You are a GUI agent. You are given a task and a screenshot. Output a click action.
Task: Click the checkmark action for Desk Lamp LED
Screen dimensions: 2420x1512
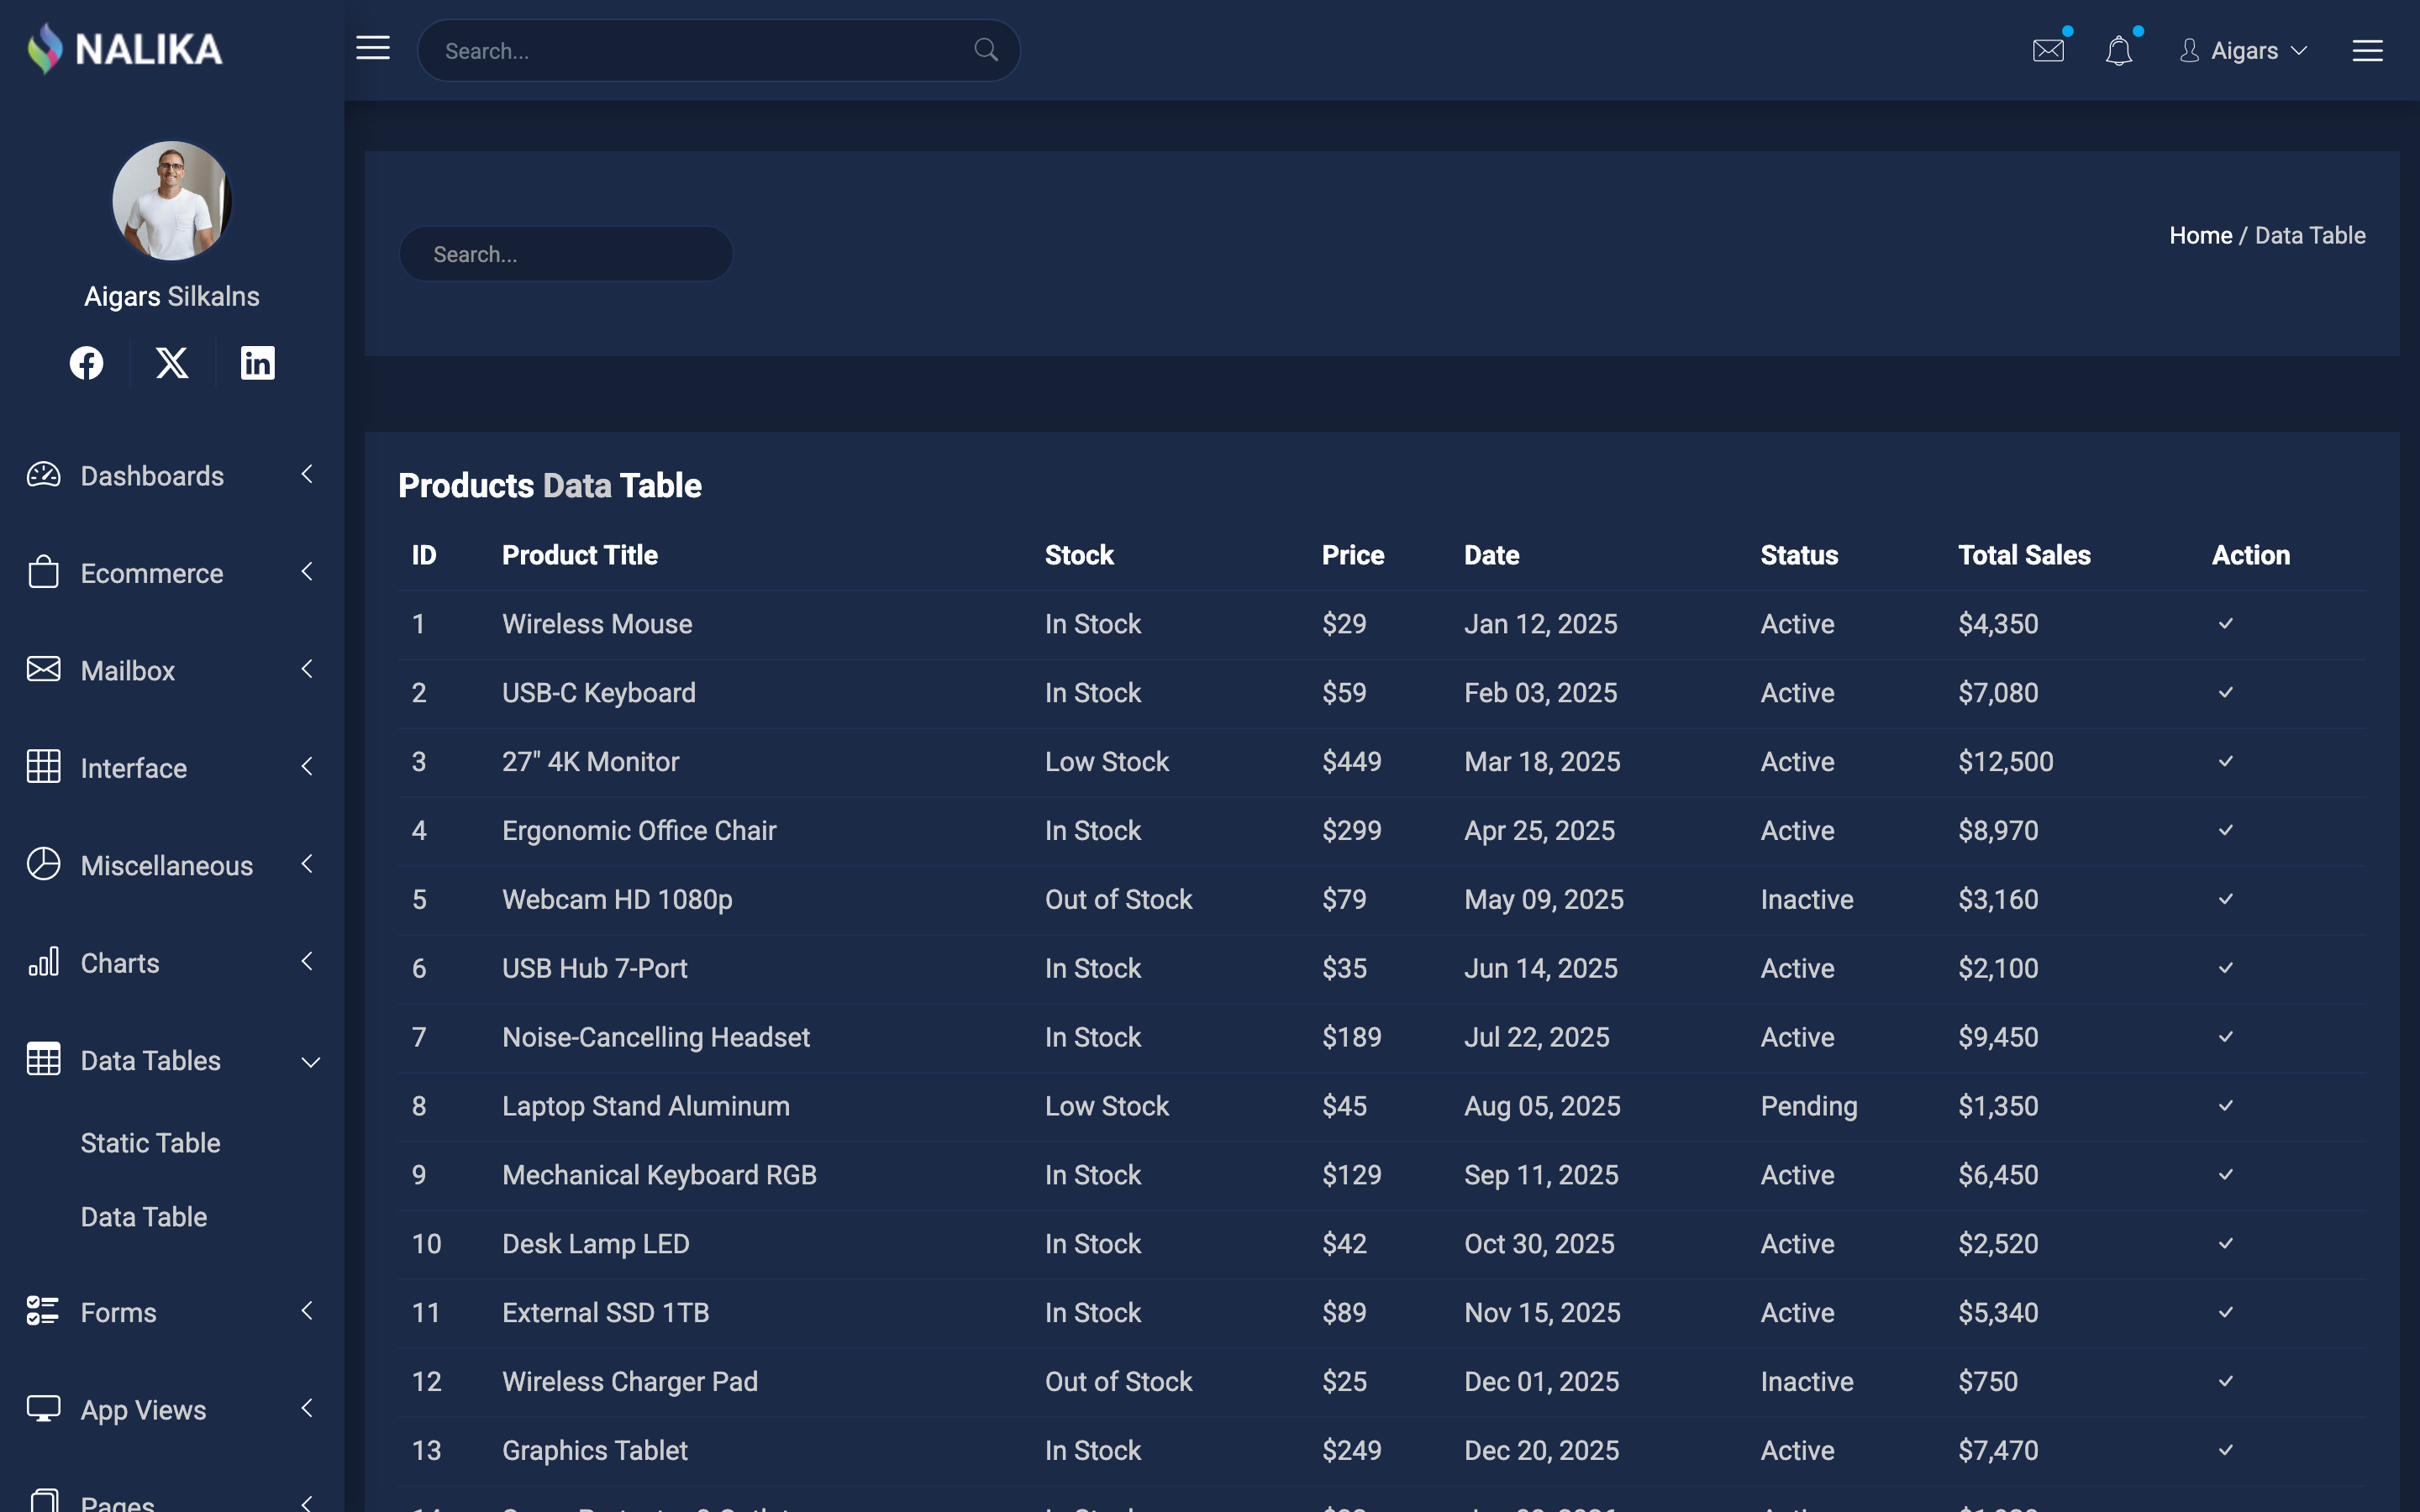tap(2226, 1244)
